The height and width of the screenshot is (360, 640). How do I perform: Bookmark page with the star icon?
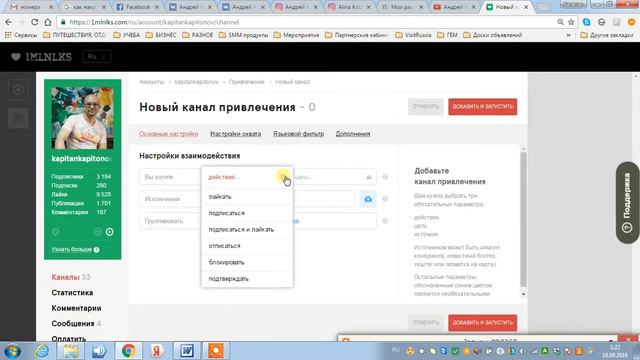[571, 22]
